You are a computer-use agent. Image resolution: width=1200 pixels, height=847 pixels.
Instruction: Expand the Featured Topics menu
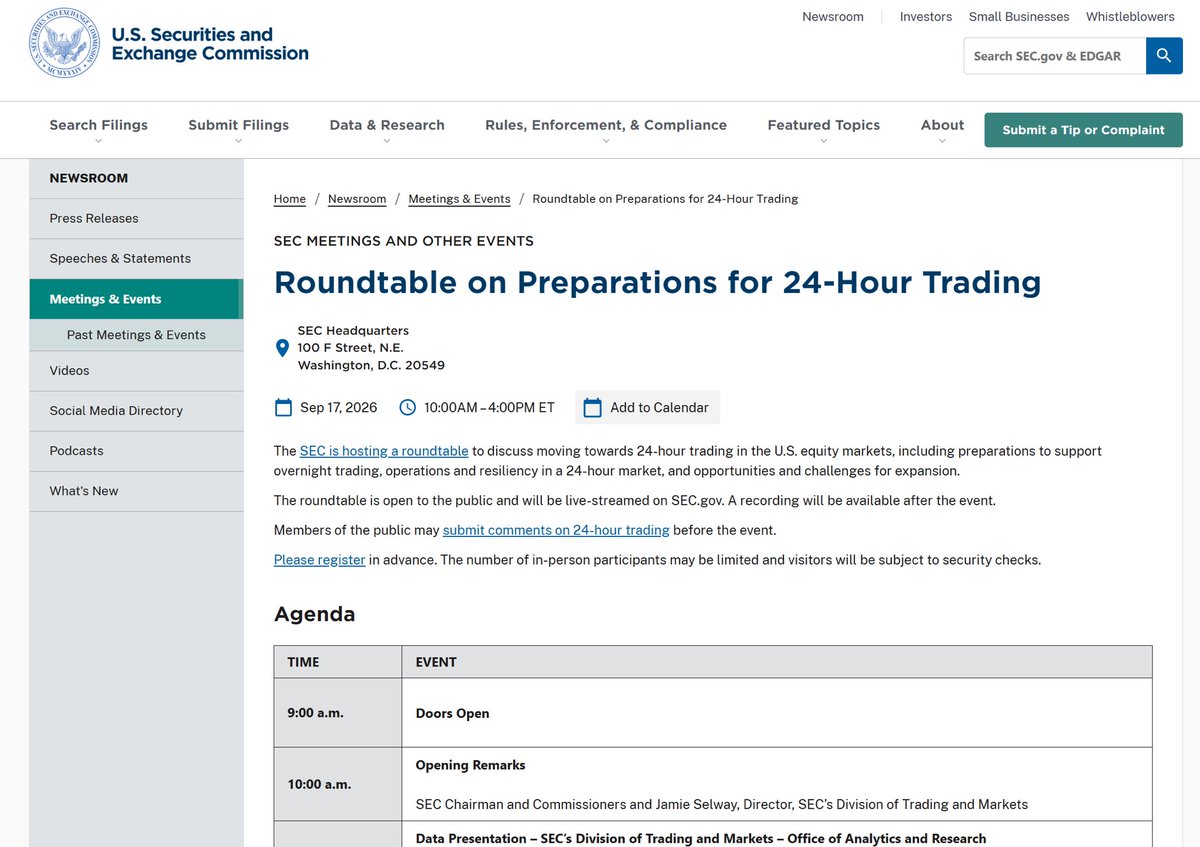point(823,129)
